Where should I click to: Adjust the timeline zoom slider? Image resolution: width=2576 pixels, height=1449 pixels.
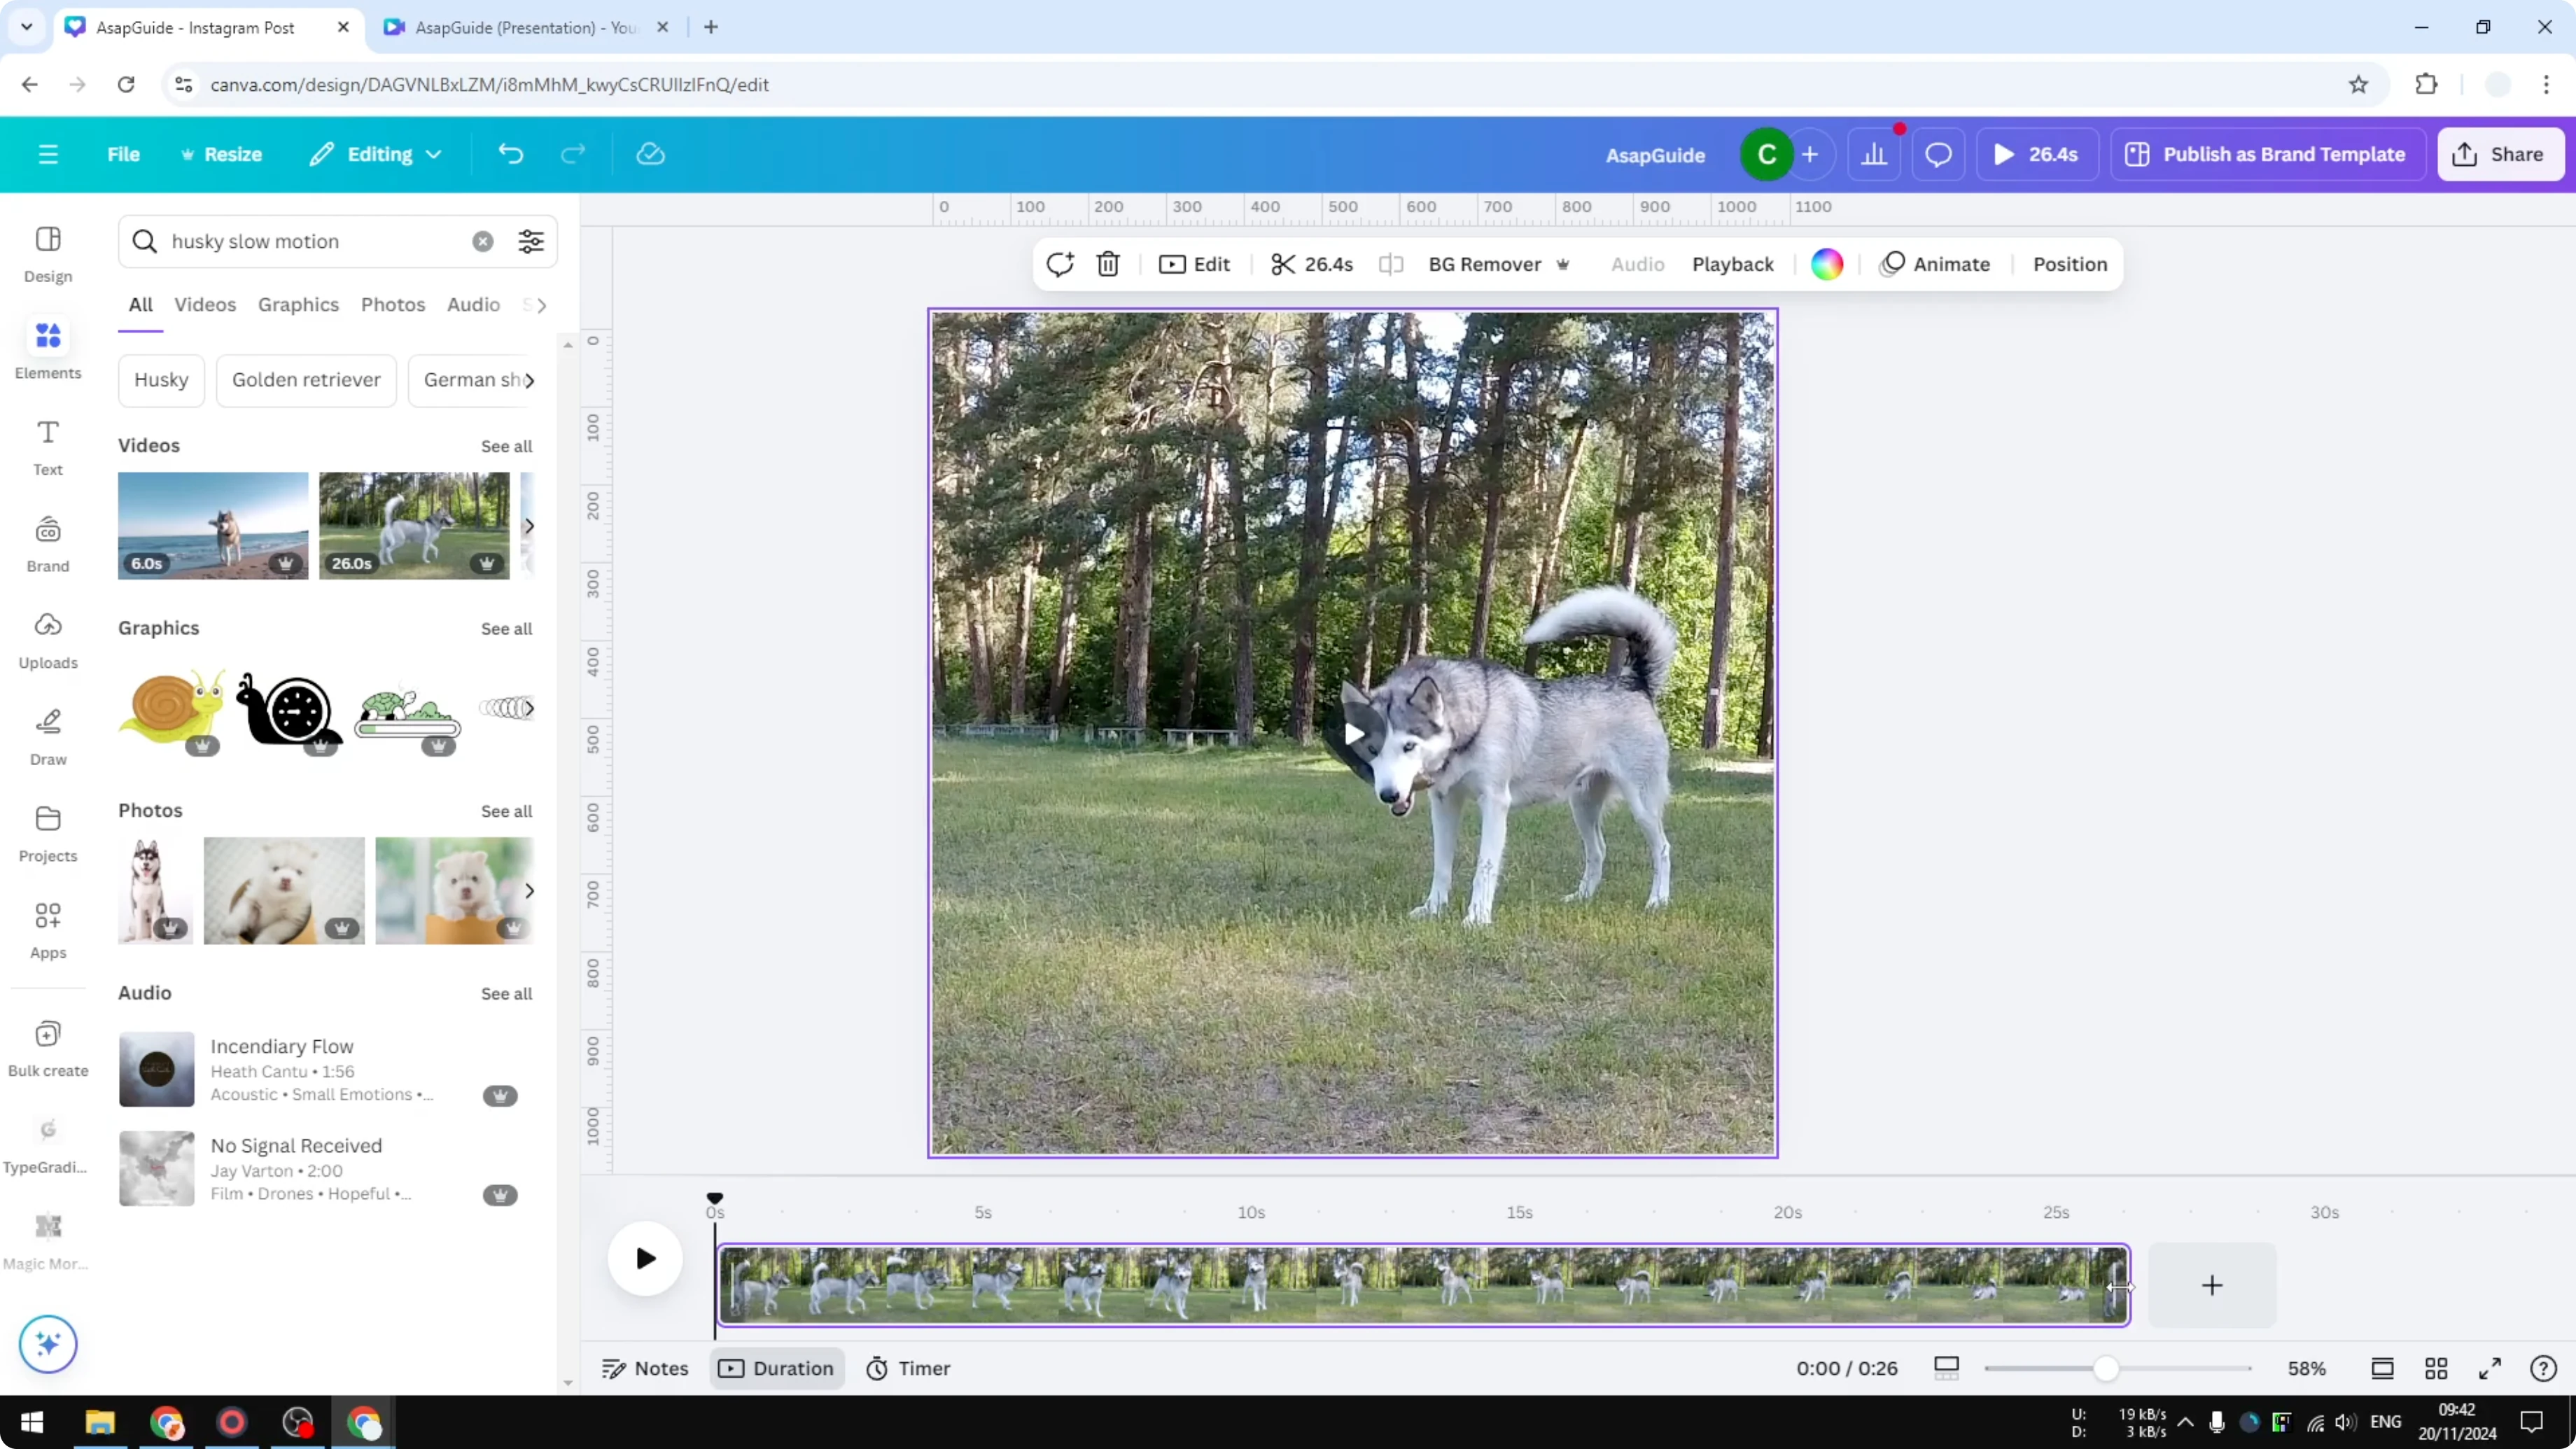(x=2108, y=1368)
